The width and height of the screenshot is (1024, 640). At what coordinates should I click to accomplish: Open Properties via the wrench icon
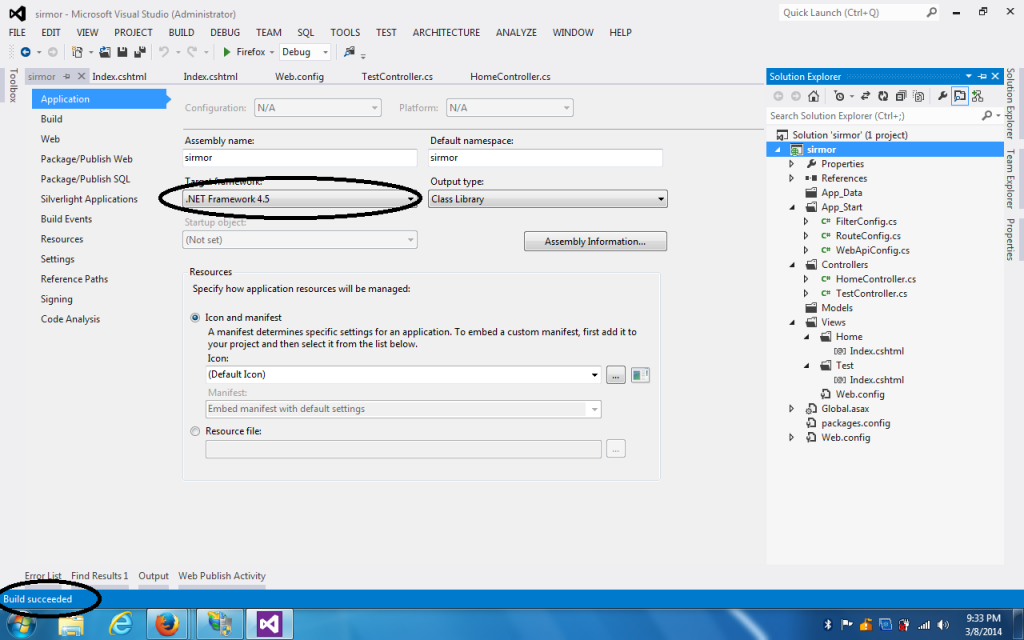tap(942, 97)
